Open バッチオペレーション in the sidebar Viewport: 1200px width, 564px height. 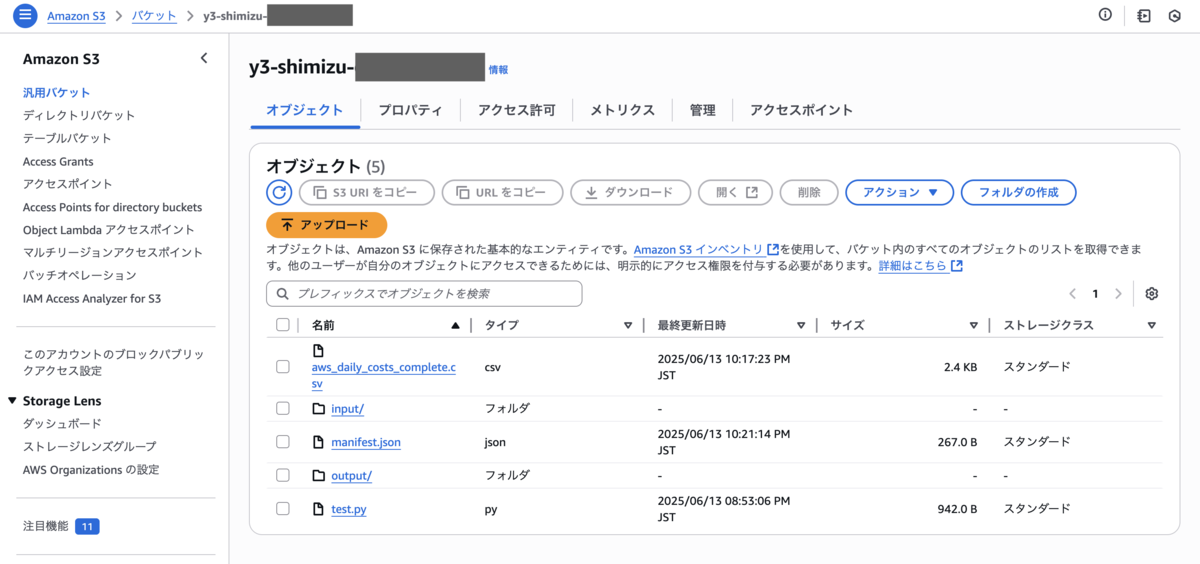click(80, 275)
